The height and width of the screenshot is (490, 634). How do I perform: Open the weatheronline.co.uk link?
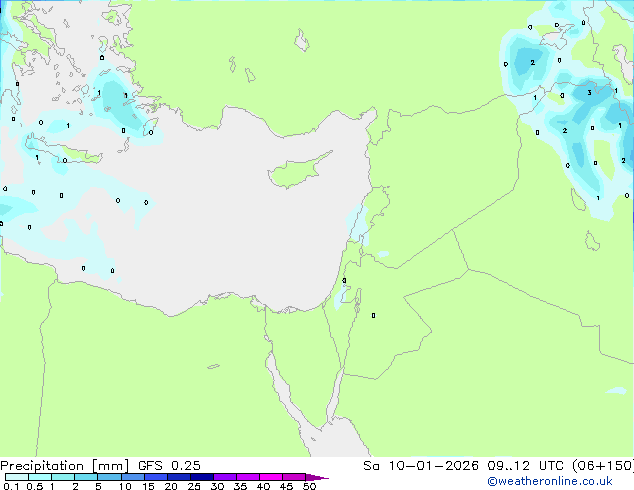click(550, 481)
